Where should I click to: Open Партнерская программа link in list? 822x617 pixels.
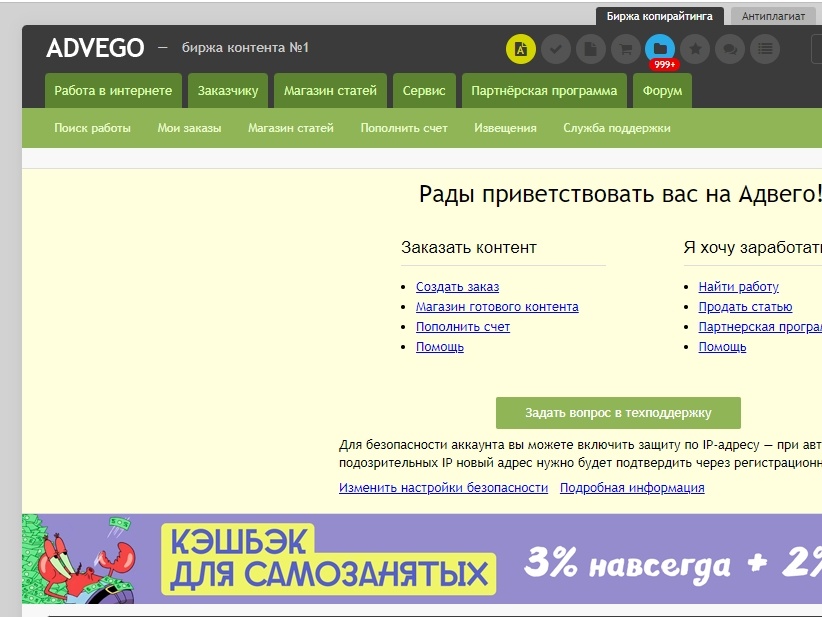click(x=760, y=327)
